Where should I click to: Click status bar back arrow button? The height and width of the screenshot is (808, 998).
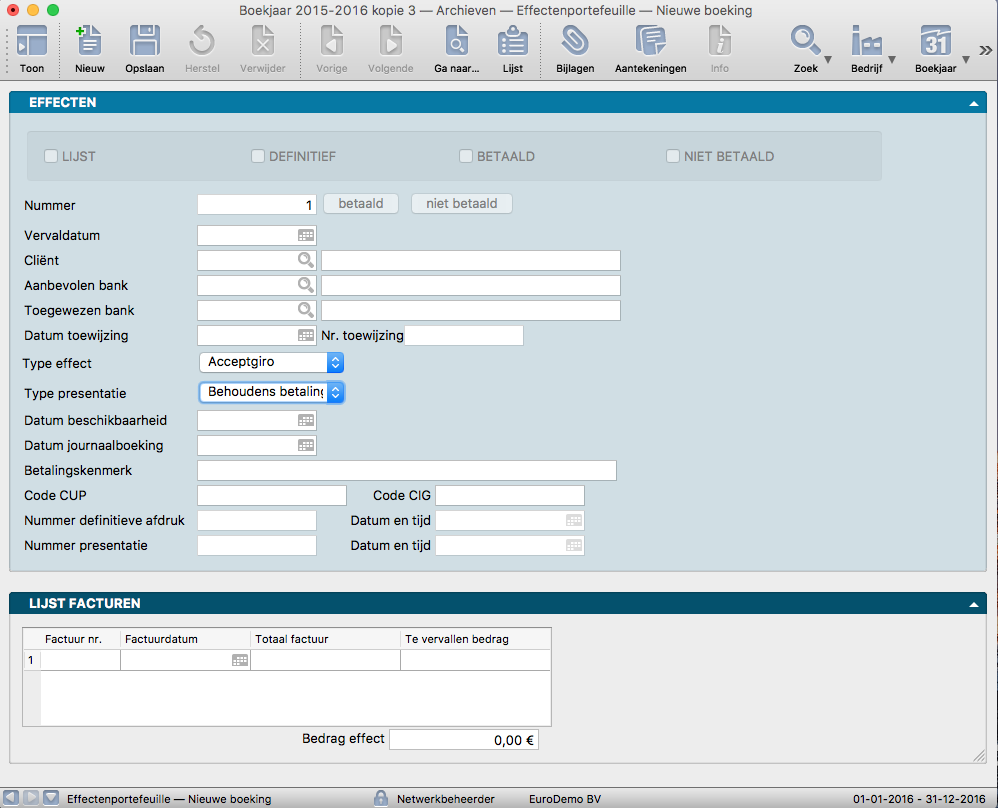click(x=11, y=798)
